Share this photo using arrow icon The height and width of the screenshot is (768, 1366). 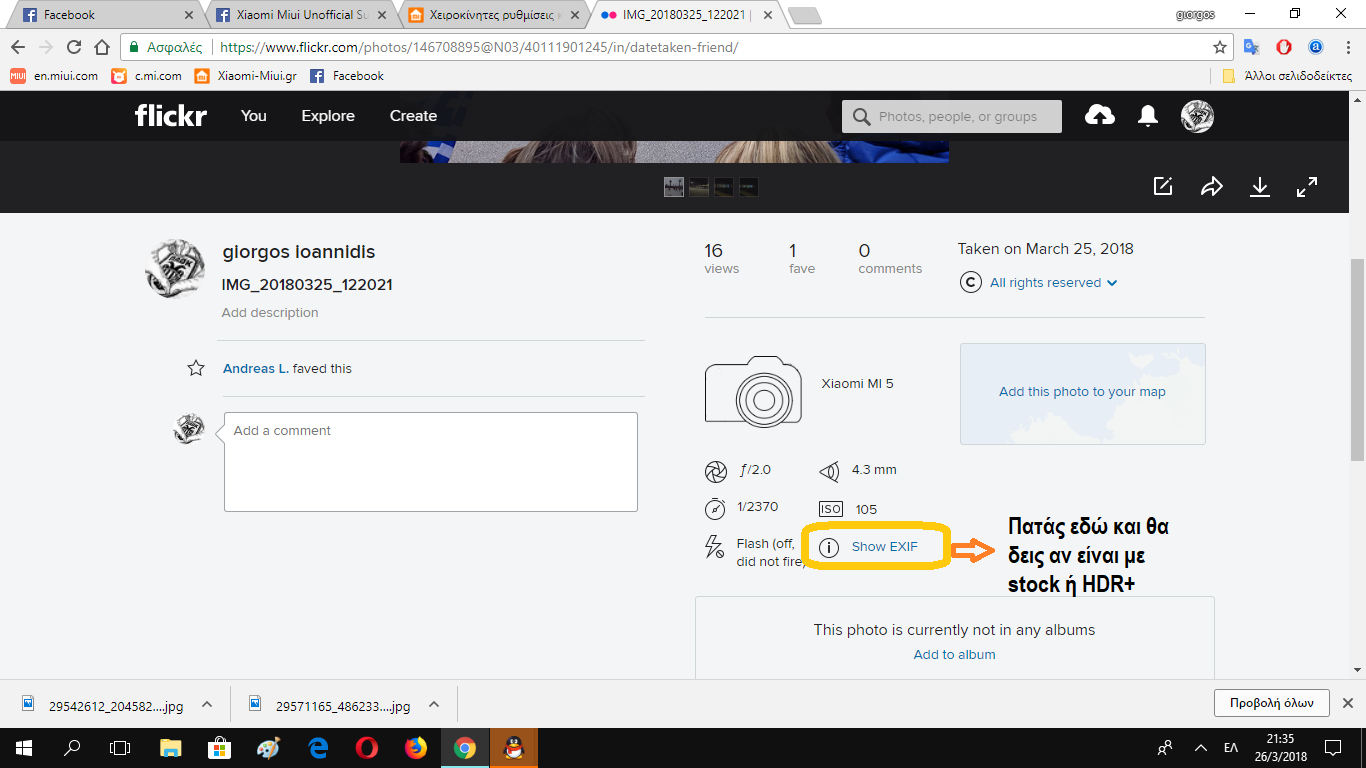point(1212,186)
